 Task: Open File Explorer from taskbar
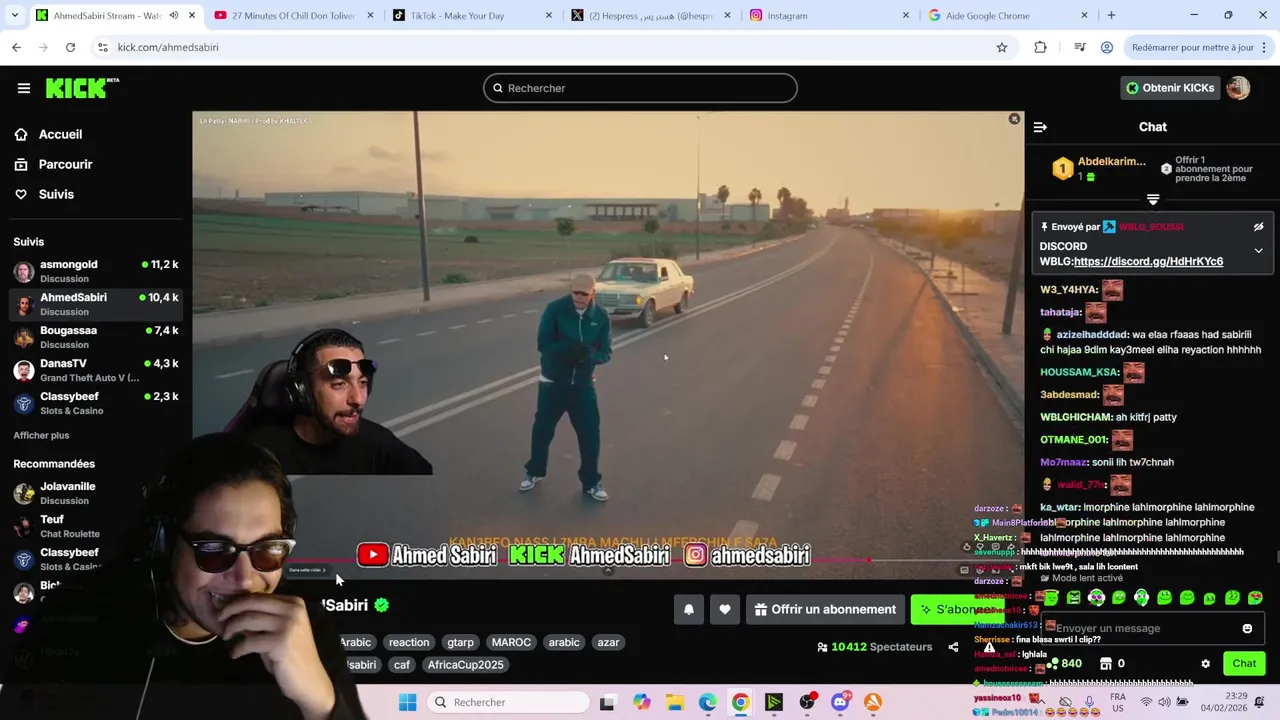[675, 702]
